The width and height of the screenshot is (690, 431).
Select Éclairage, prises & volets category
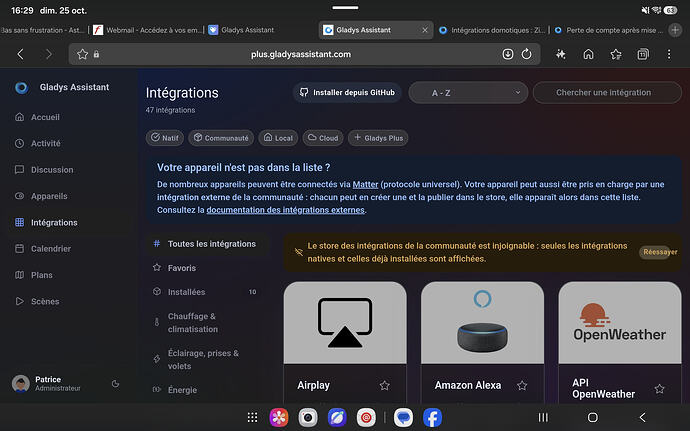pyautogui.click(x=207, y=360)
